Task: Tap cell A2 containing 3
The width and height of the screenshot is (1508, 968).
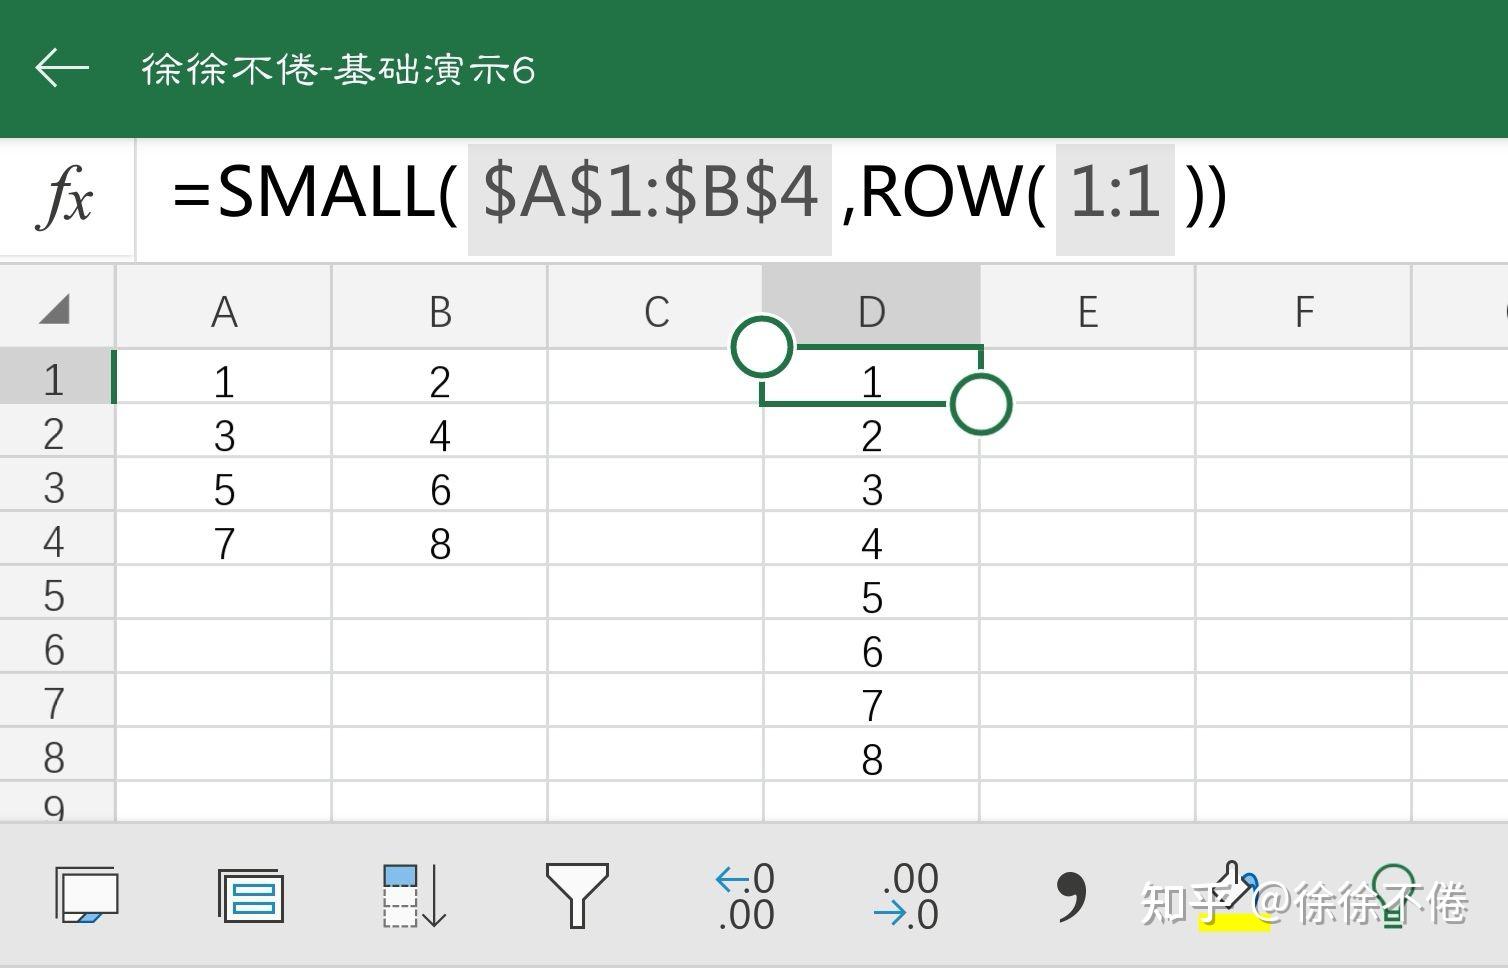Action: 224,431
